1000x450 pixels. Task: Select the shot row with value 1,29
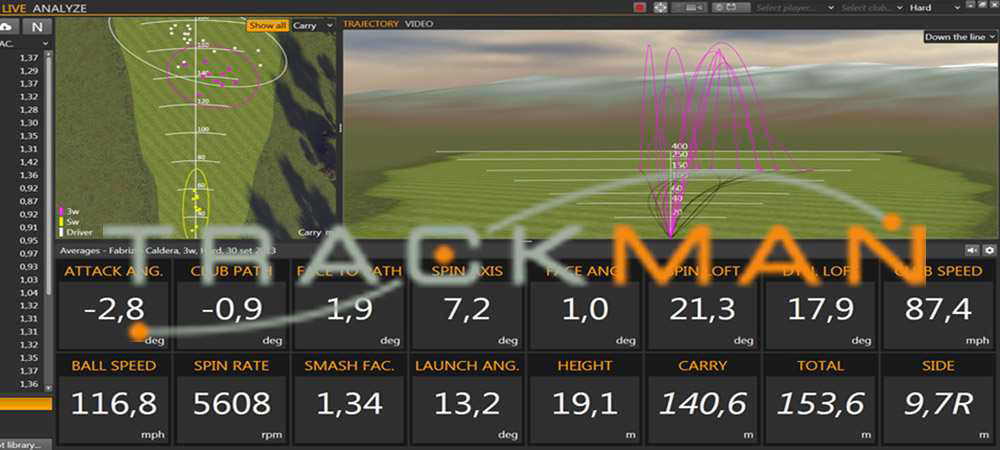point(23,70)
